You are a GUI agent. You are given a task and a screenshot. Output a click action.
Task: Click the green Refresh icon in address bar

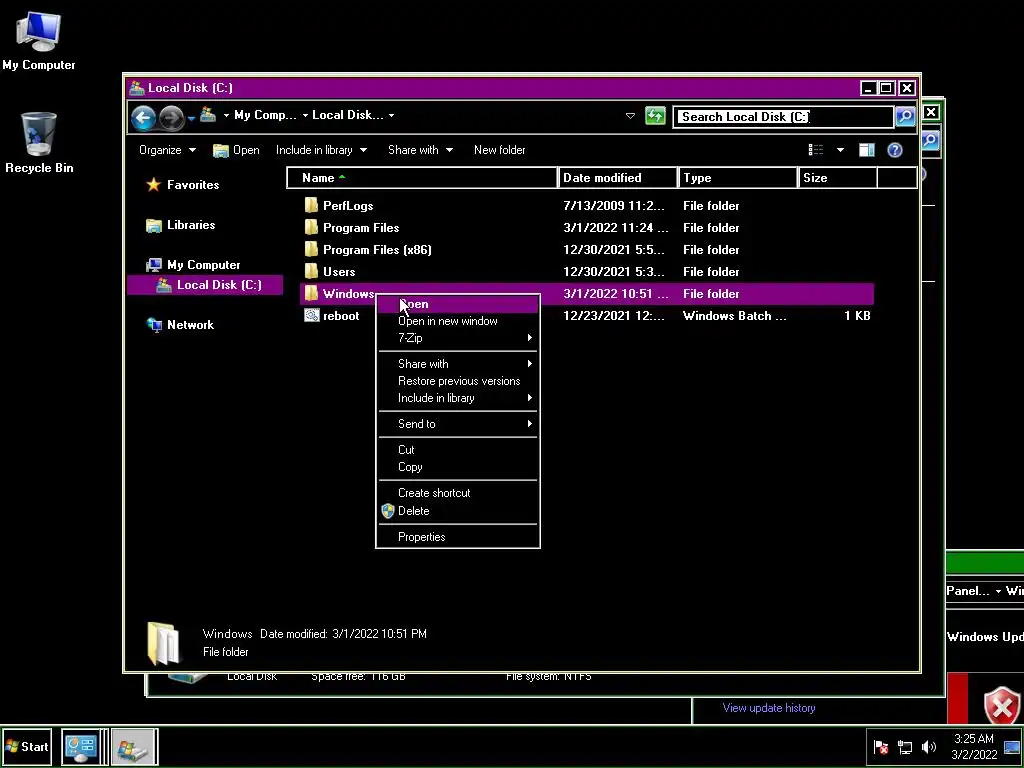click(x=655, y=116)
